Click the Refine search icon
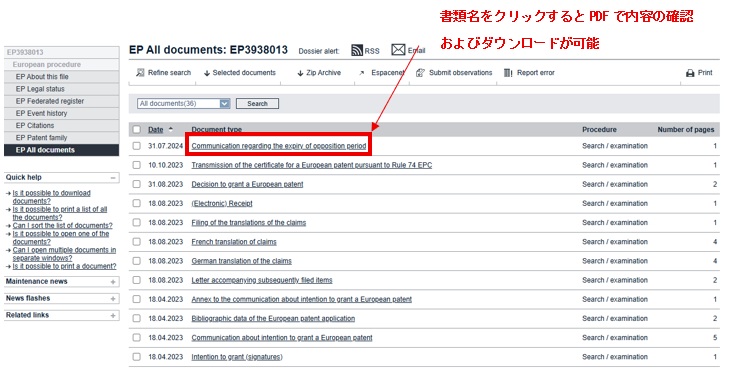The width and height of the screenshot is (729, 378). [140, 73]
